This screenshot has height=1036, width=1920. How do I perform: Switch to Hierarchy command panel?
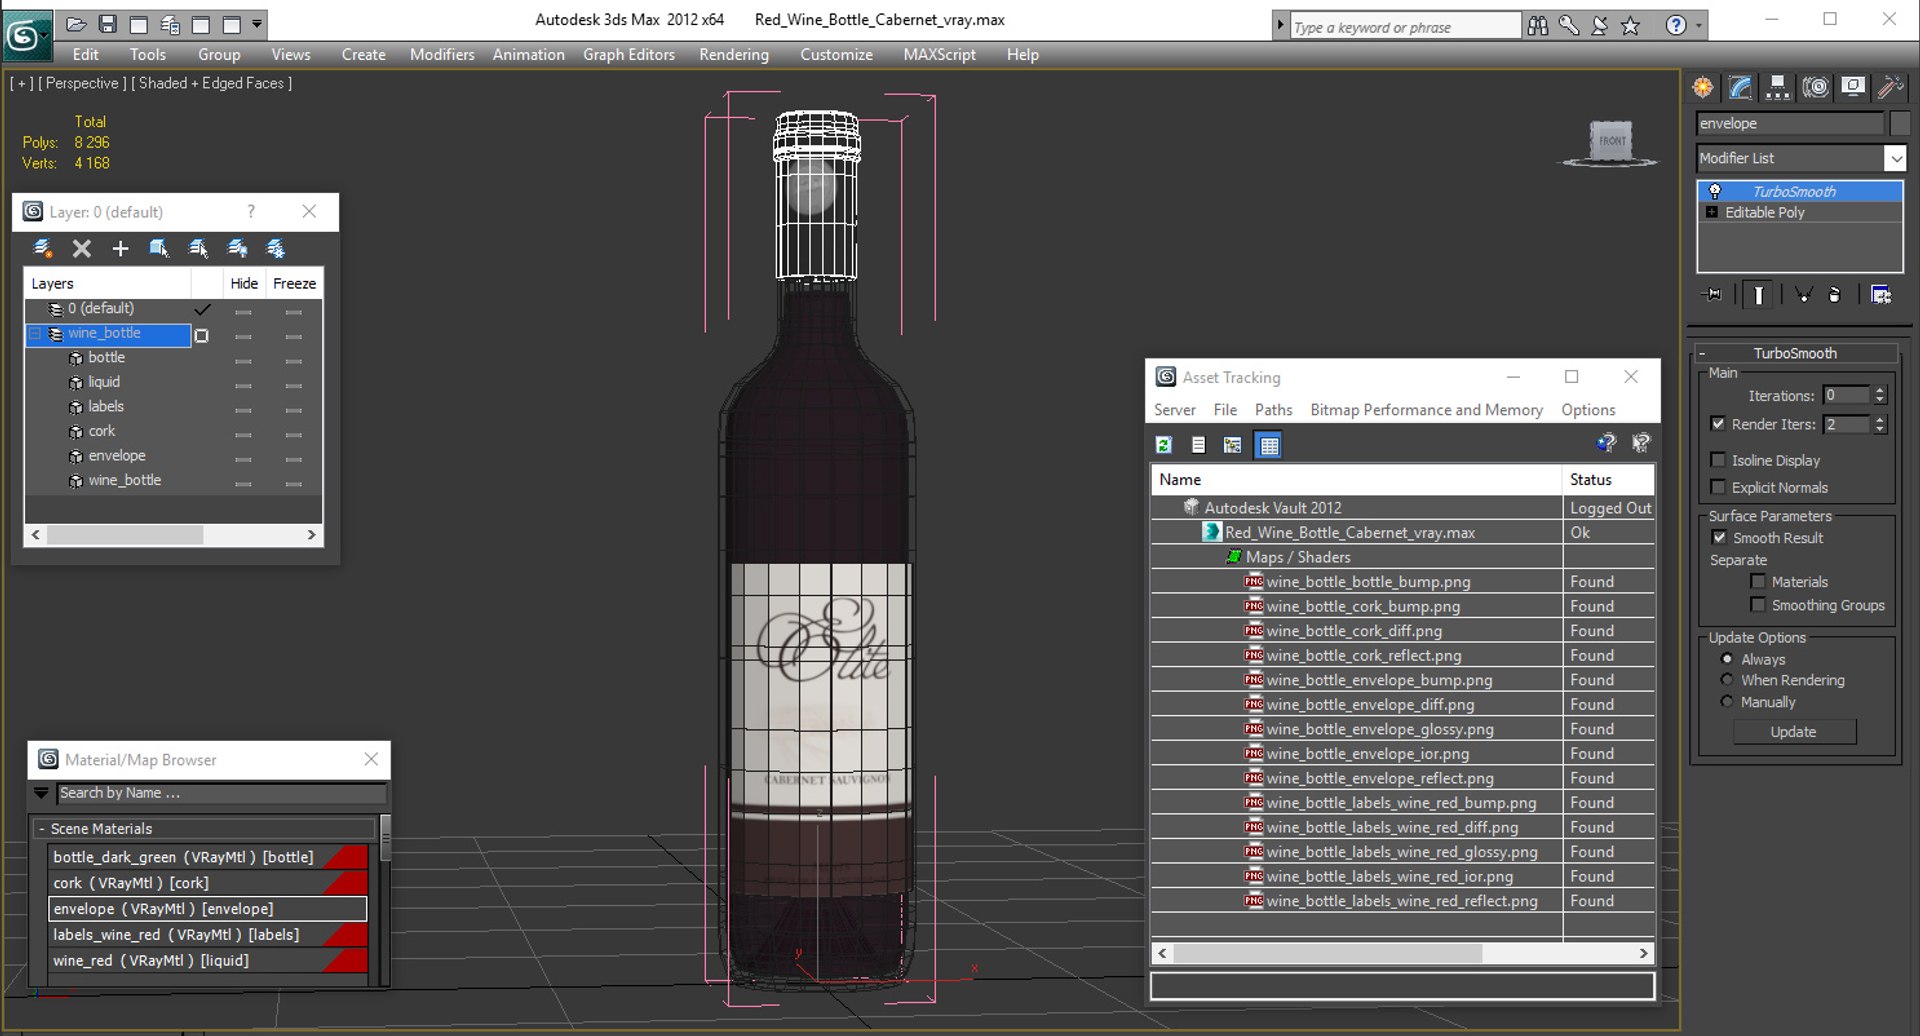coord(1777,88)
